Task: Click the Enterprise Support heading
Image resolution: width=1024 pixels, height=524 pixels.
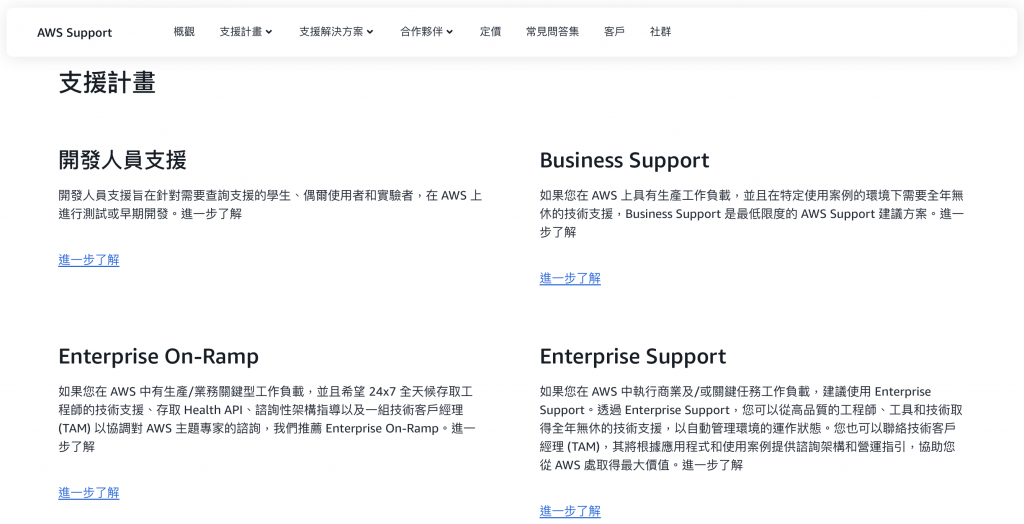Action: coord(633,356)
